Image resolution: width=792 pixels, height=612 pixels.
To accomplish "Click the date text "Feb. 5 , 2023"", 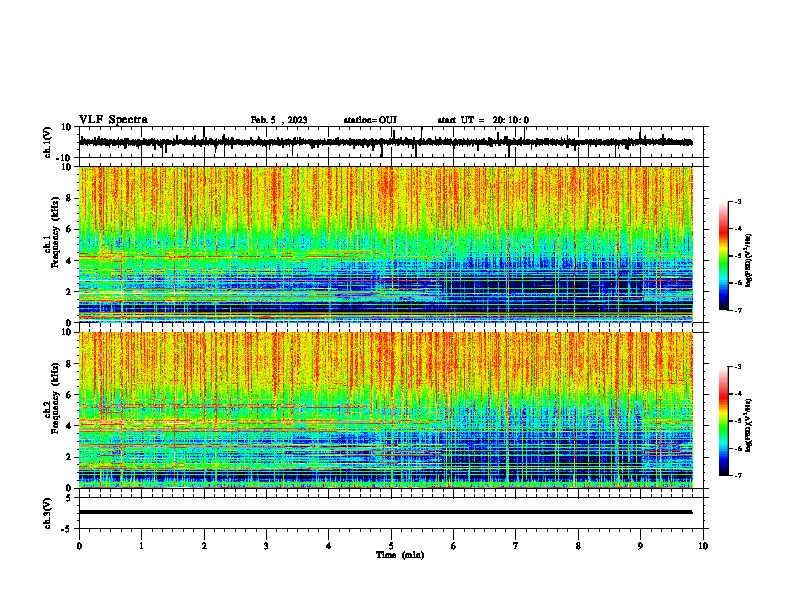I will point(279,120).
